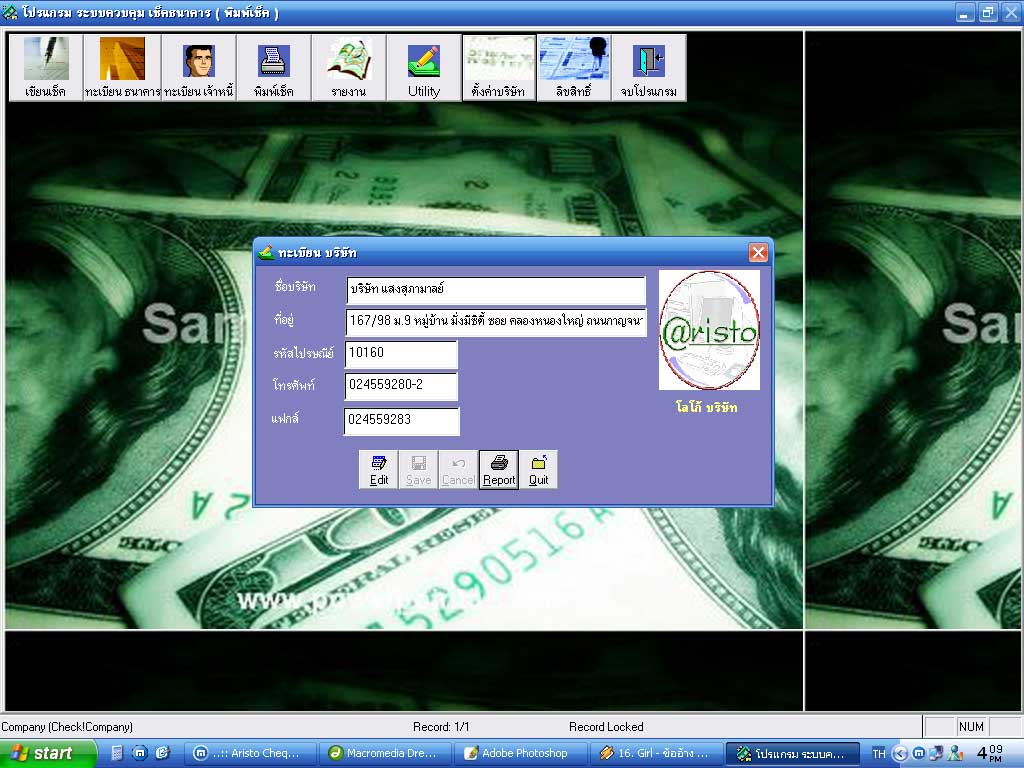Click the Report printer button
This screenshot has height=768, width=1024.
point(498,469)
